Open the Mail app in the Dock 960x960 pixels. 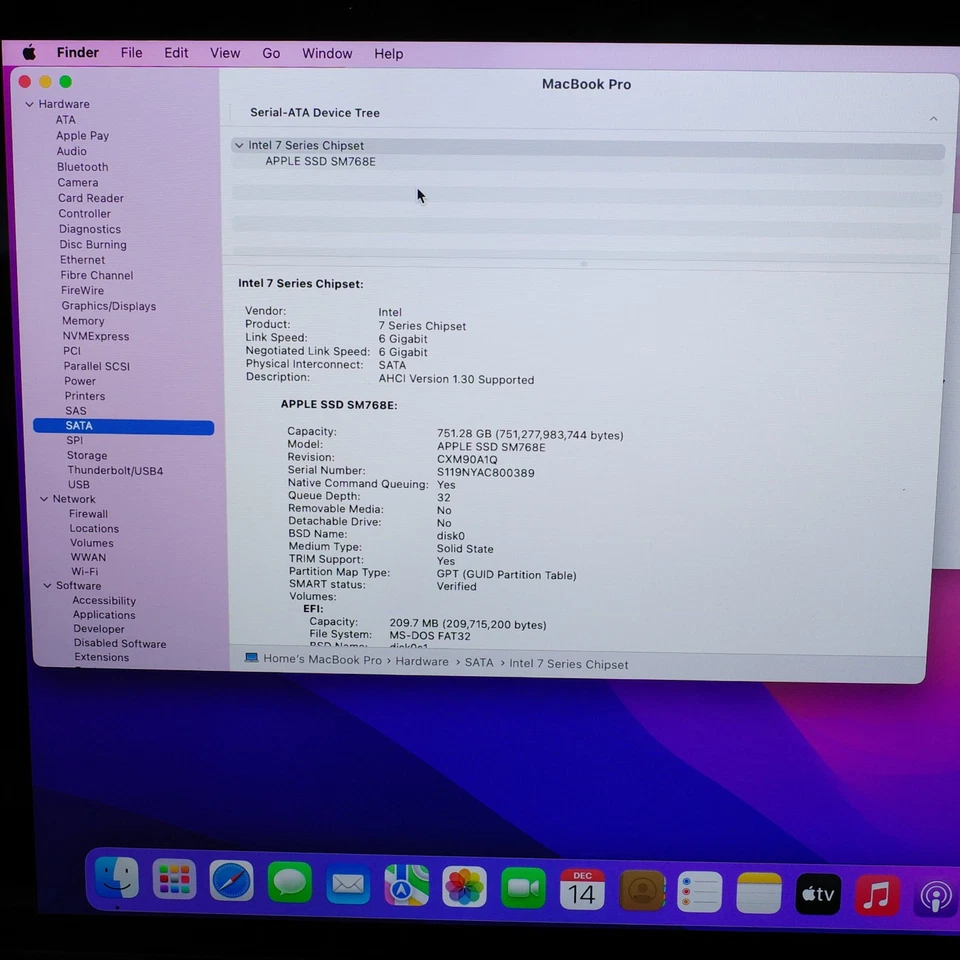(348, 884)
